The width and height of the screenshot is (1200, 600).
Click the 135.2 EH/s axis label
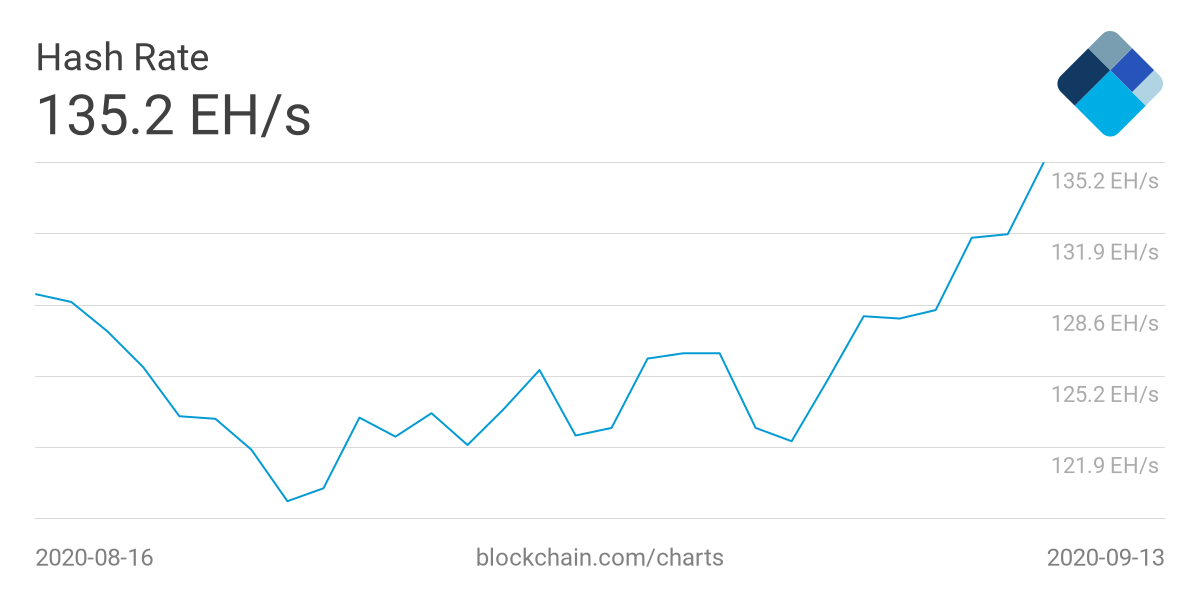click(1105, 181)
